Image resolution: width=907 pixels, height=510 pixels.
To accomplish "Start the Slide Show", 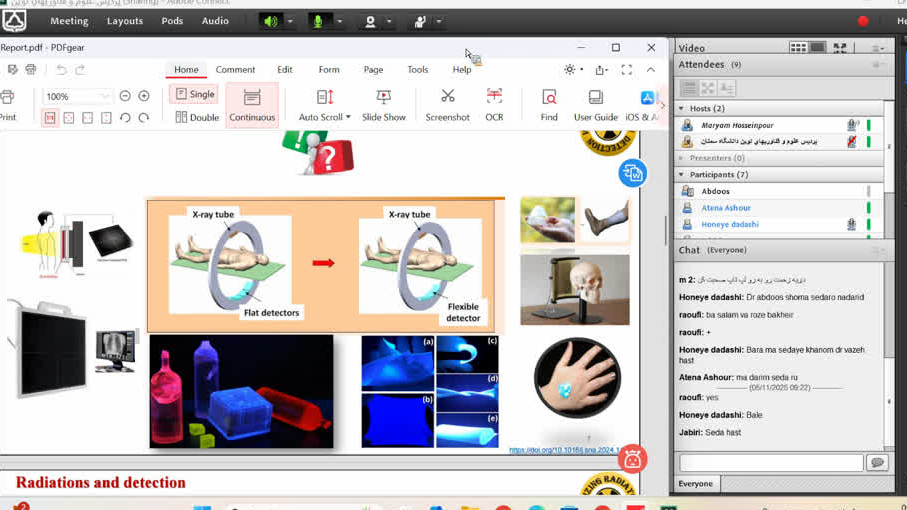I will coord(384,105).
